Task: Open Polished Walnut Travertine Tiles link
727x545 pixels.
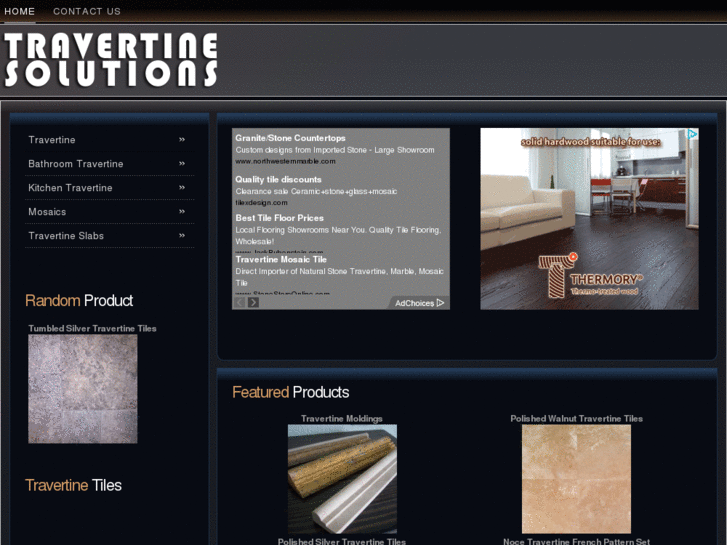Action: pos(576,419)
